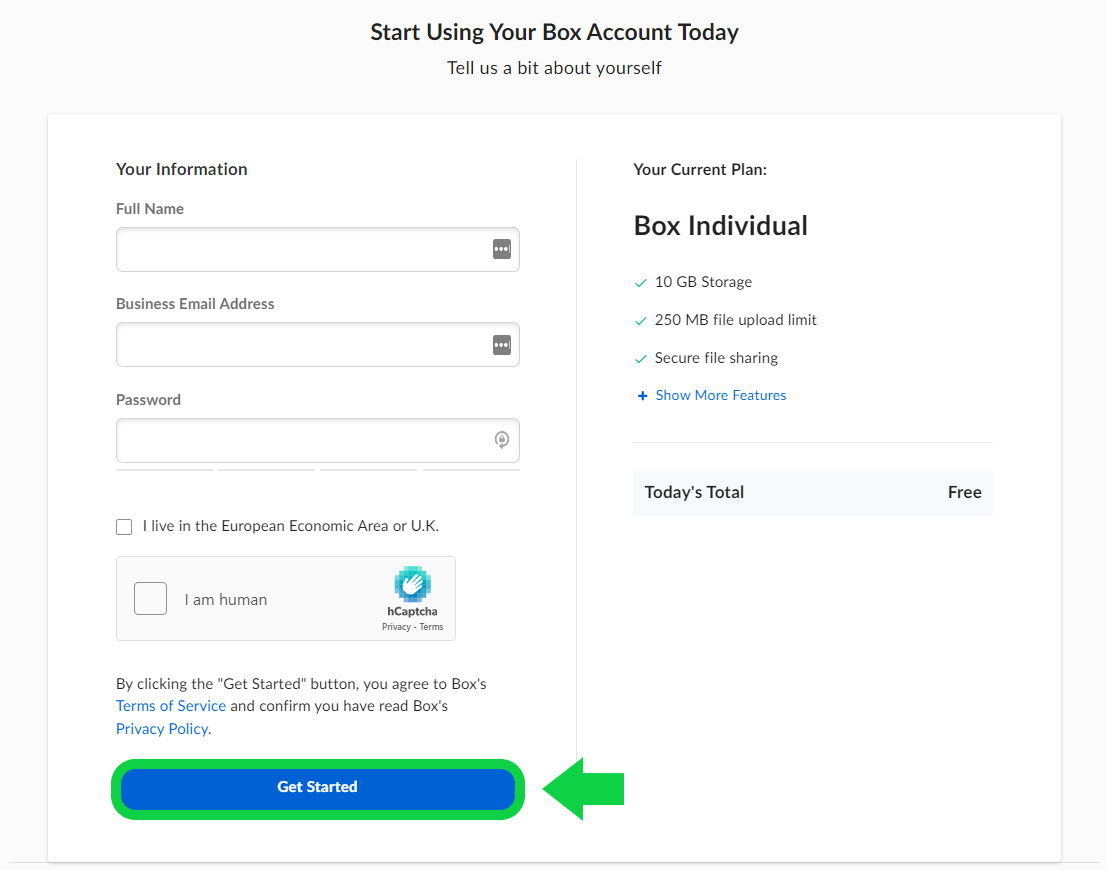The height and width of the screenshot is (870, 1107).
Task: Click the 'Today's Total' label
Action: pos(694,492)
